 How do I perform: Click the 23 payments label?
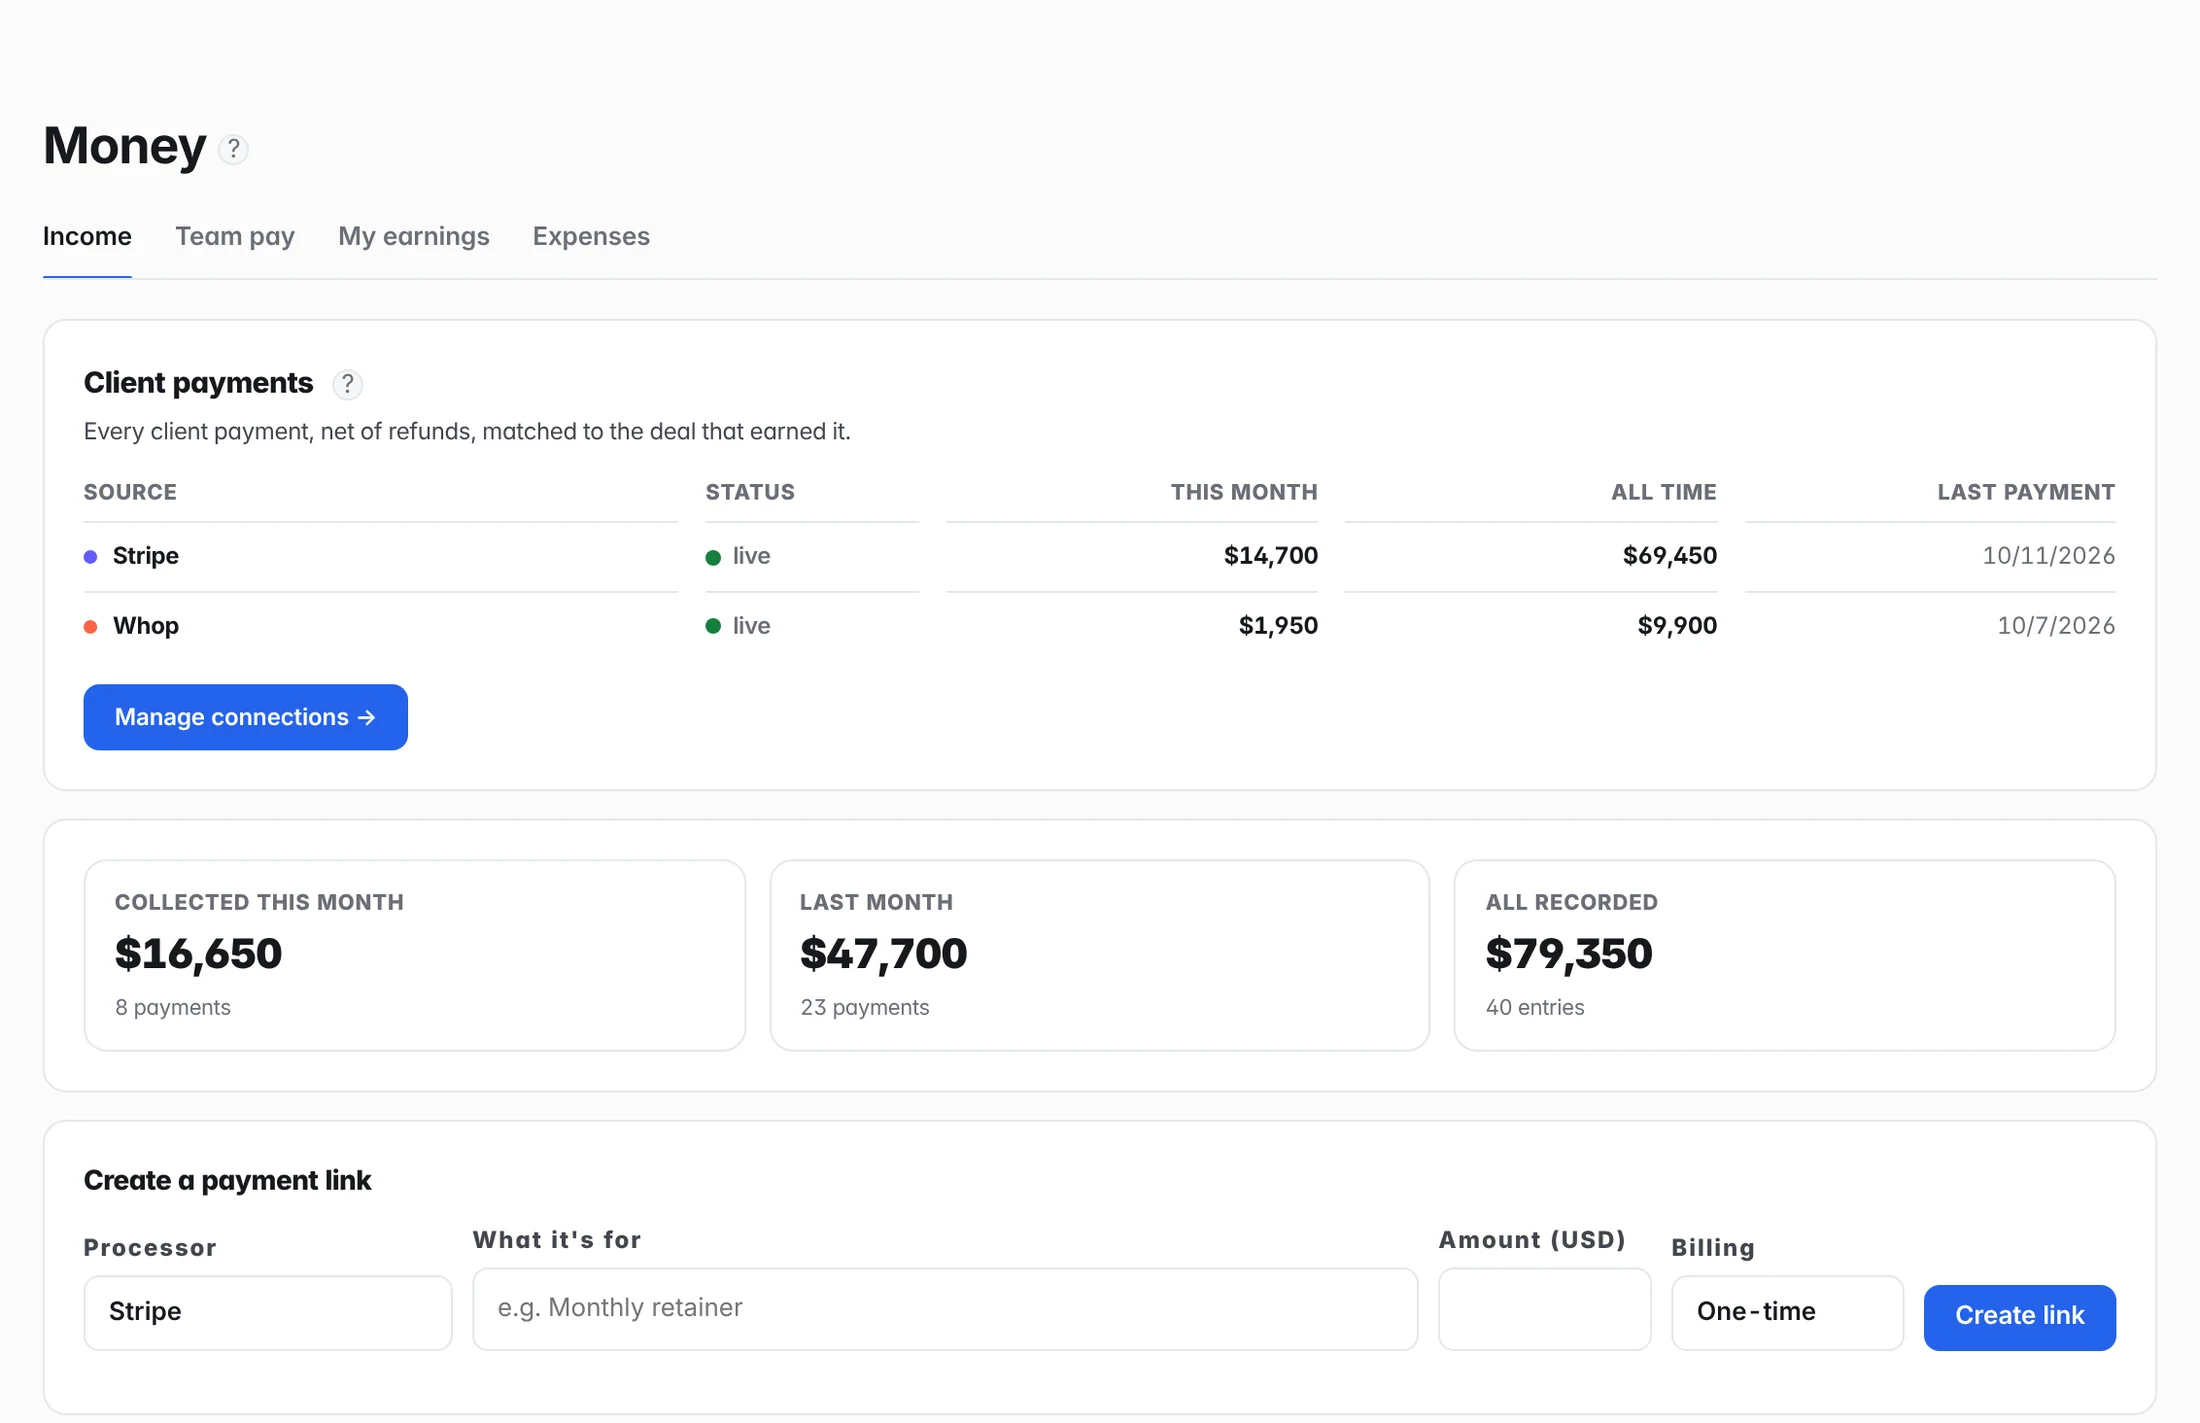[x=865, y=1008]
